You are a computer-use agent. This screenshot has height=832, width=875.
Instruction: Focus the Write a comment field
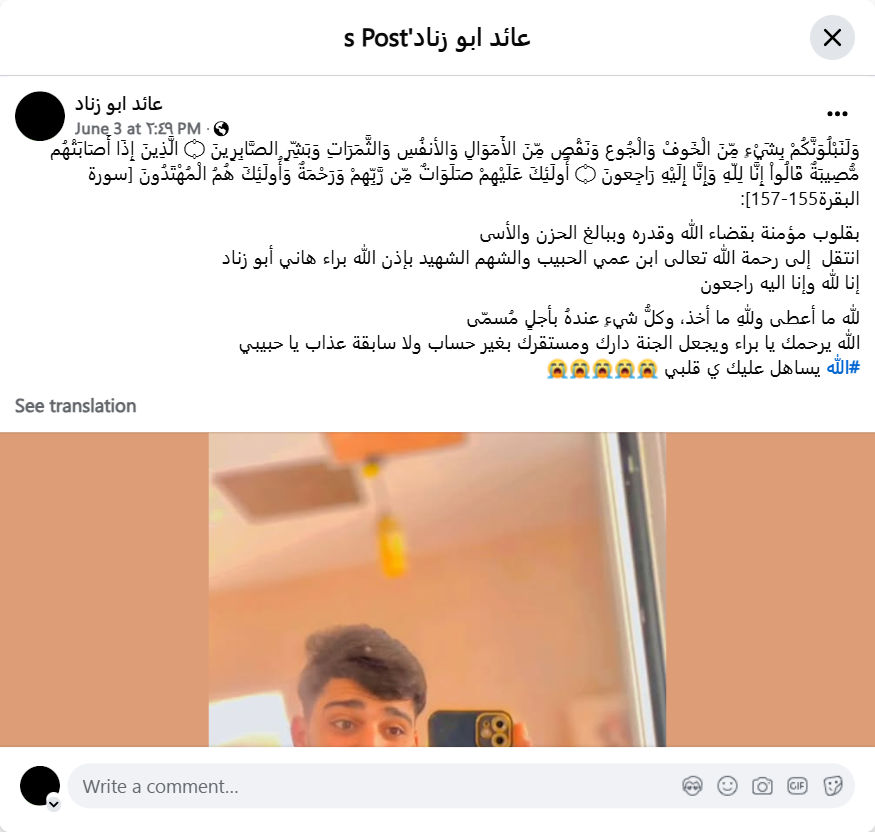click(379, 786)
